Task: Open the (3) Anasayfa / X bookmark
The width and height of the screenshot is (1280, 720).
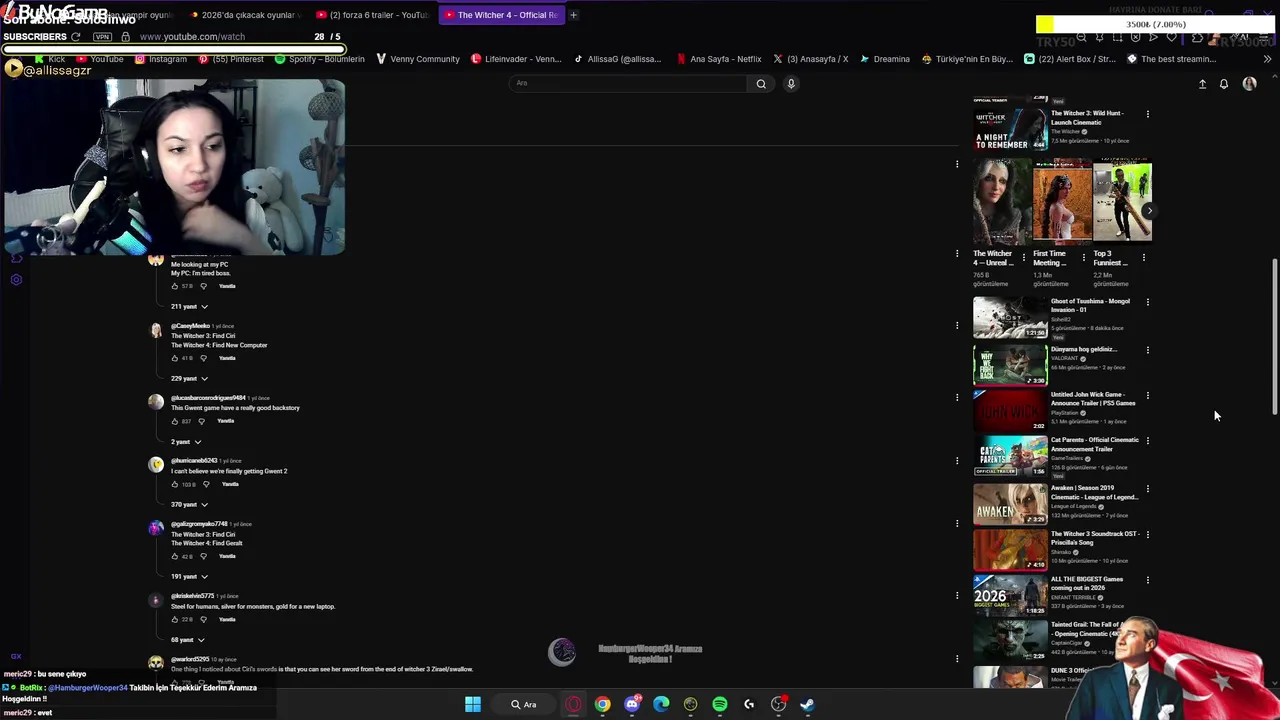Action: [810, 59]
